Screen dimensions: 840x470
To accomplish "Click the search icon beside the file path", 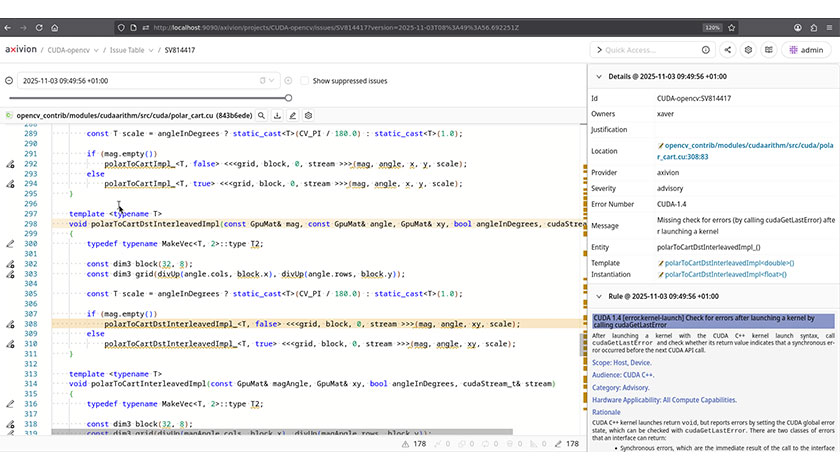I will 262,116.
